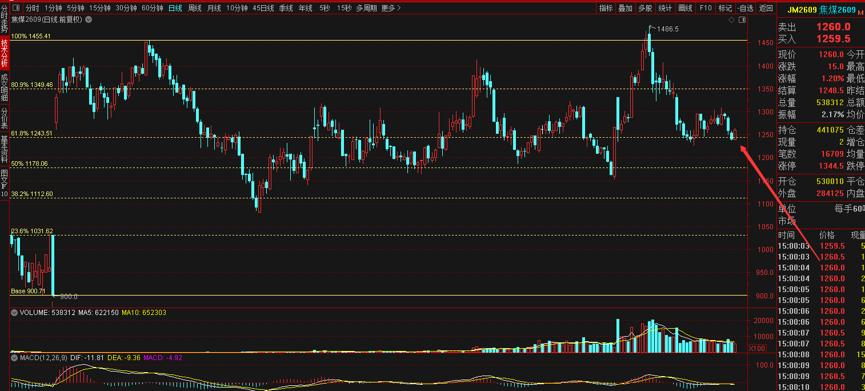
Task: Click the 返回 back button
Action: (x=766, y=8)
